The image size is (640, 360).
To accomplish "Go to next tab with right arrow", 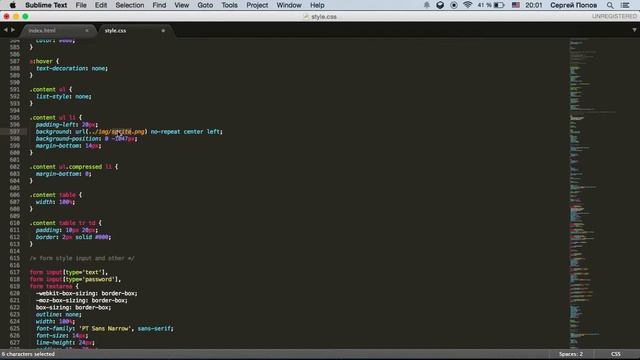I will 13,30.
